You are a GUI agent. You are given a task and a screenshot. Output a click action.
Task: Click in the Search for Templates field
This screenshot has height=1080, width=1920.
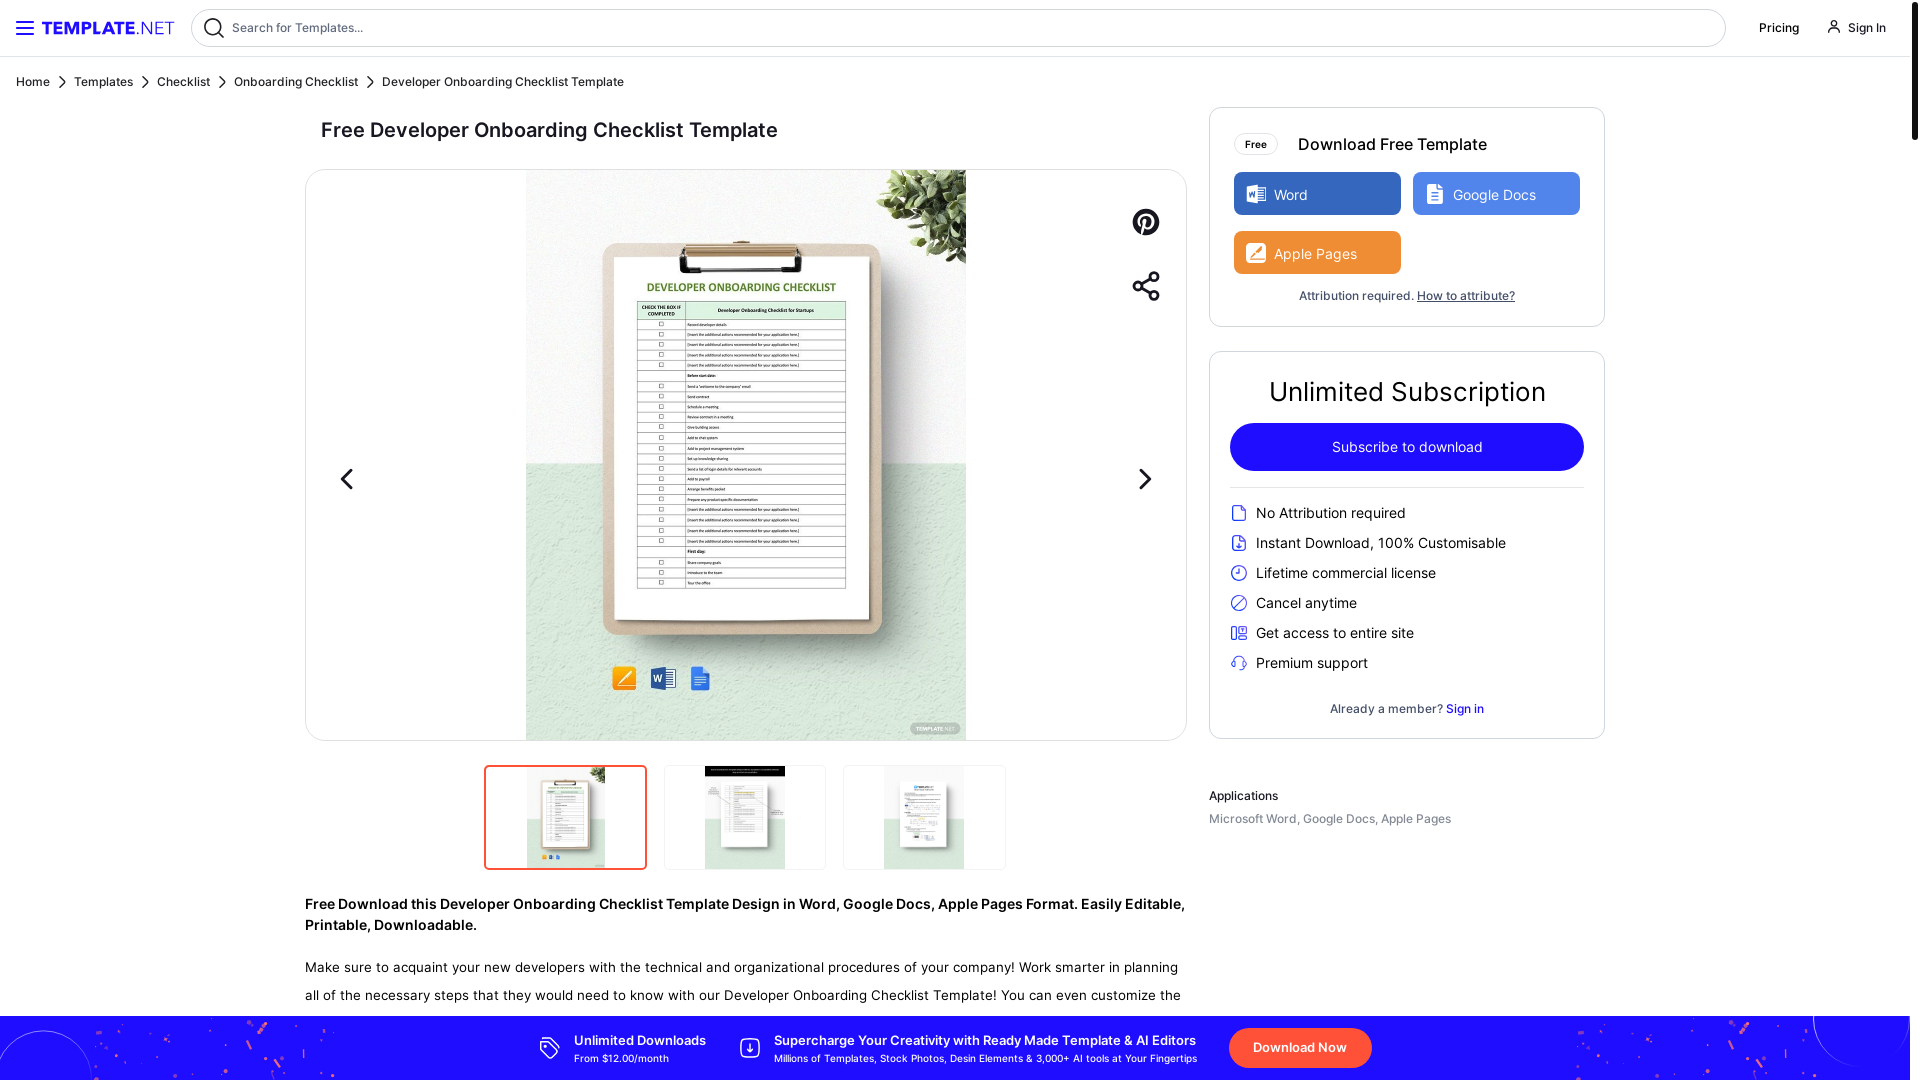(x=958, y=28)
